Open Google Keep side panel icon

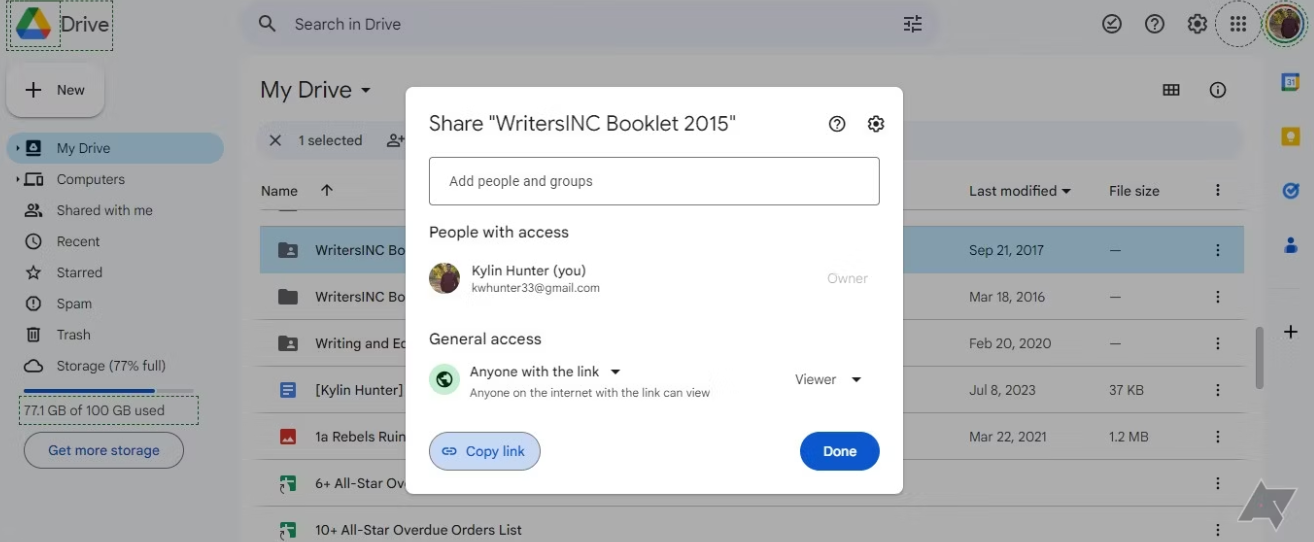(1290, 137)
